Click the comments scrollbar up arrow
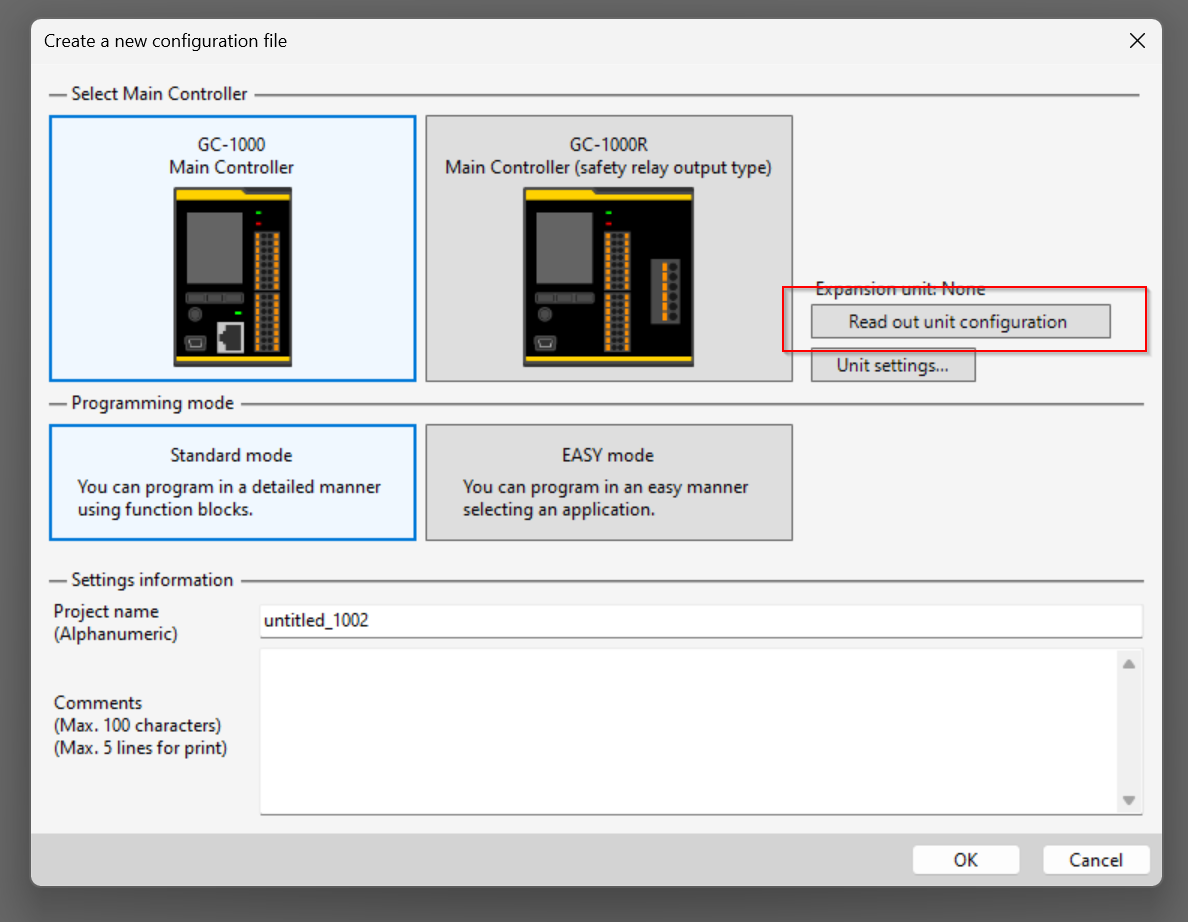This screenshot has width=1188, height=922. [x=1129, y=664]
